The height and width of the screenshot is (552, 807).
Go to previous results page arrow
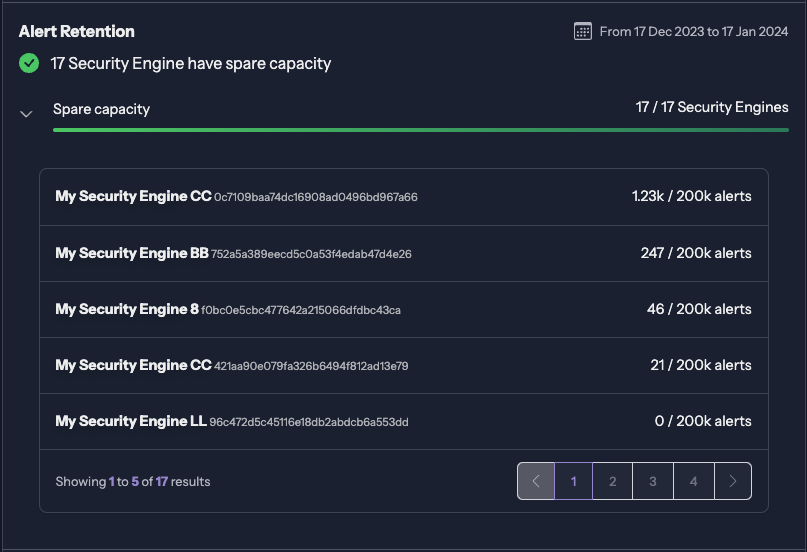tap(536, 481)
